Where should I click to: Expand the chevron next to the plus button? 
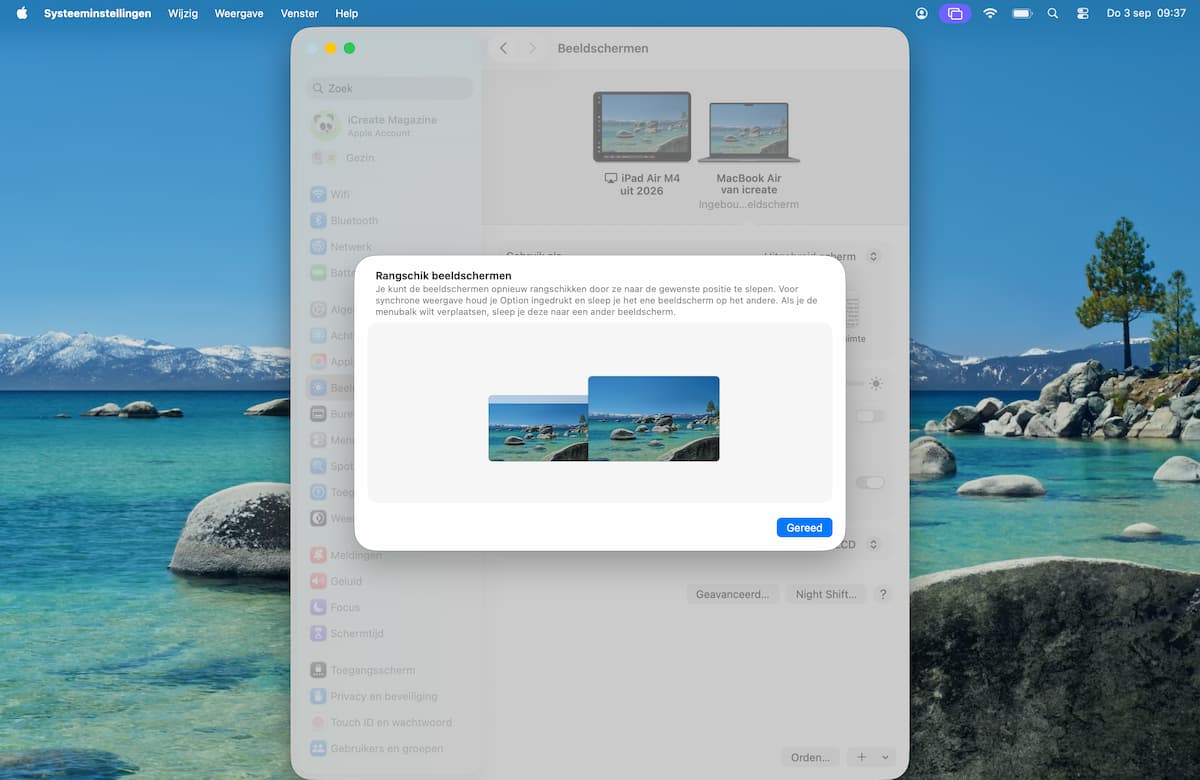click(885, 757)
